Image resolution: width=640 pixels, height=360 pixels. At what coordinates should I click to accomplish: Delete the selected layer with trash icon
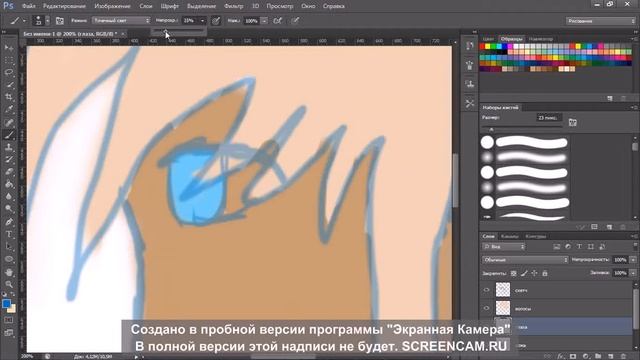coord(623,356)
